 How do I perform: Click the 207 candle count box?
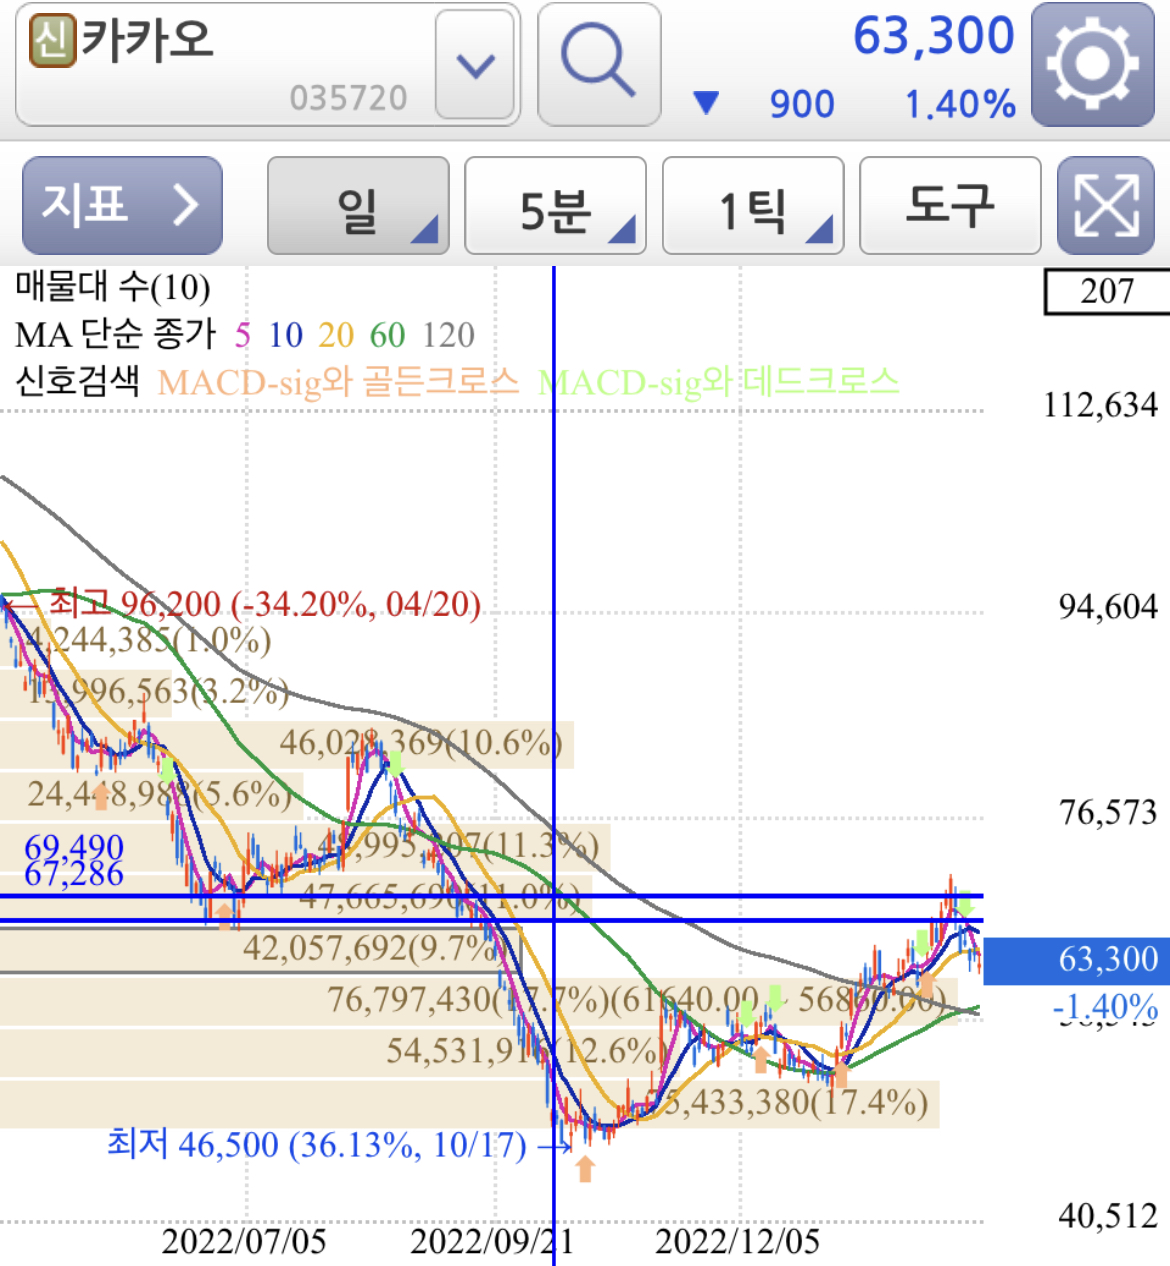click(1106, 291)
